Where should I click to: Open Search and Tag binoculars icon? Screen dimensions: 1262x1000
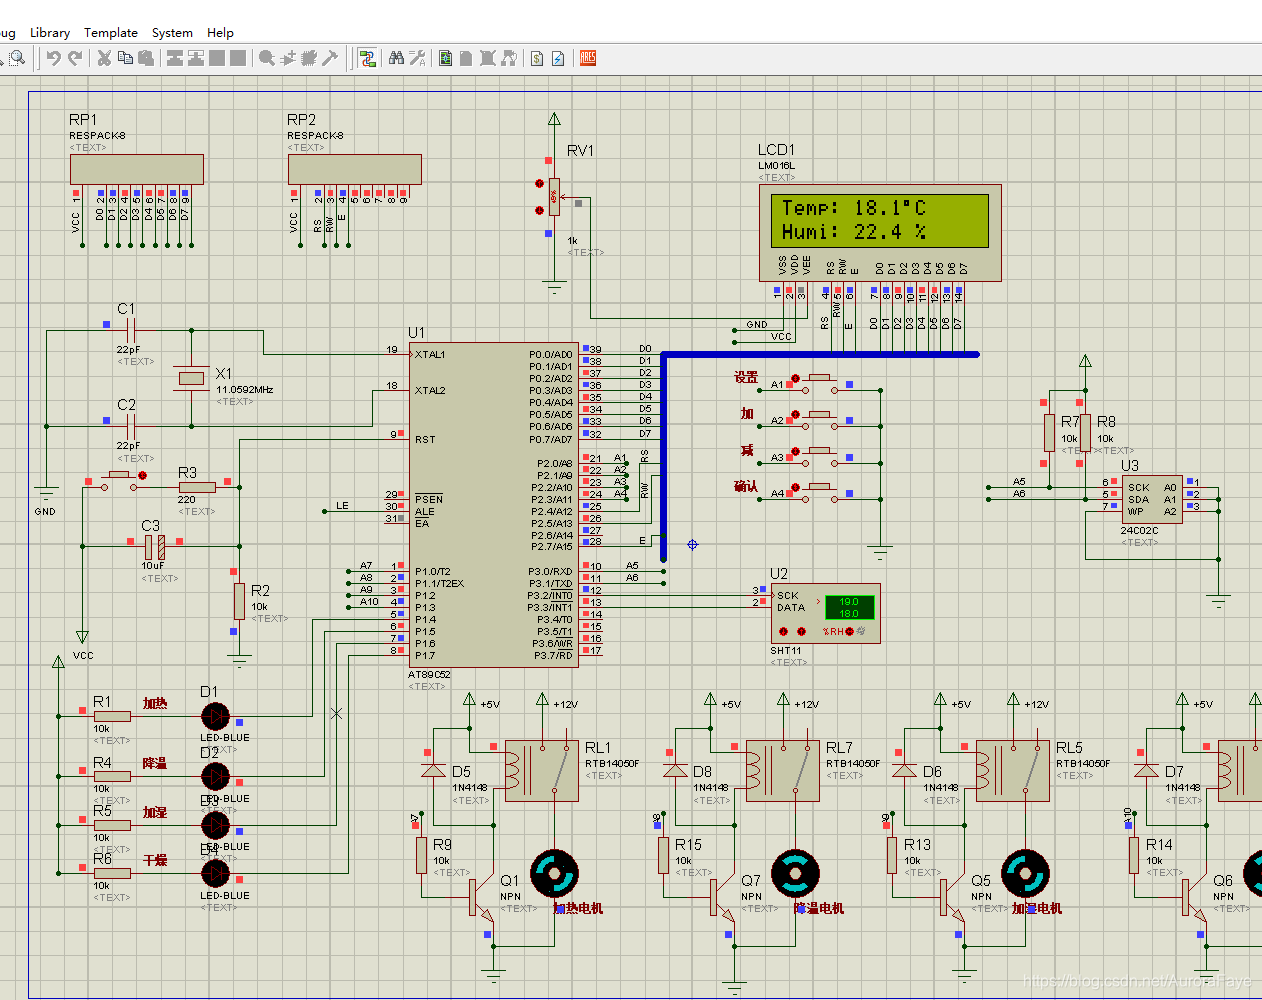click(397, 58)
